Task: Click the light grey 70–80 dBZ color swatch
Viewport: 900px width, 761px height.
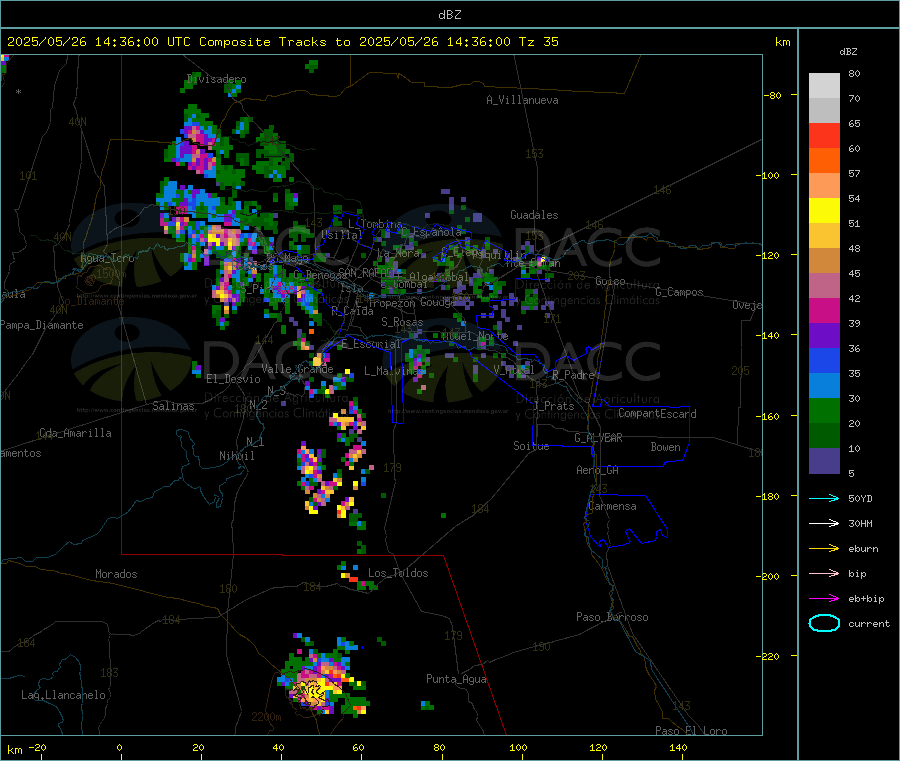Action: click(824, 86)
